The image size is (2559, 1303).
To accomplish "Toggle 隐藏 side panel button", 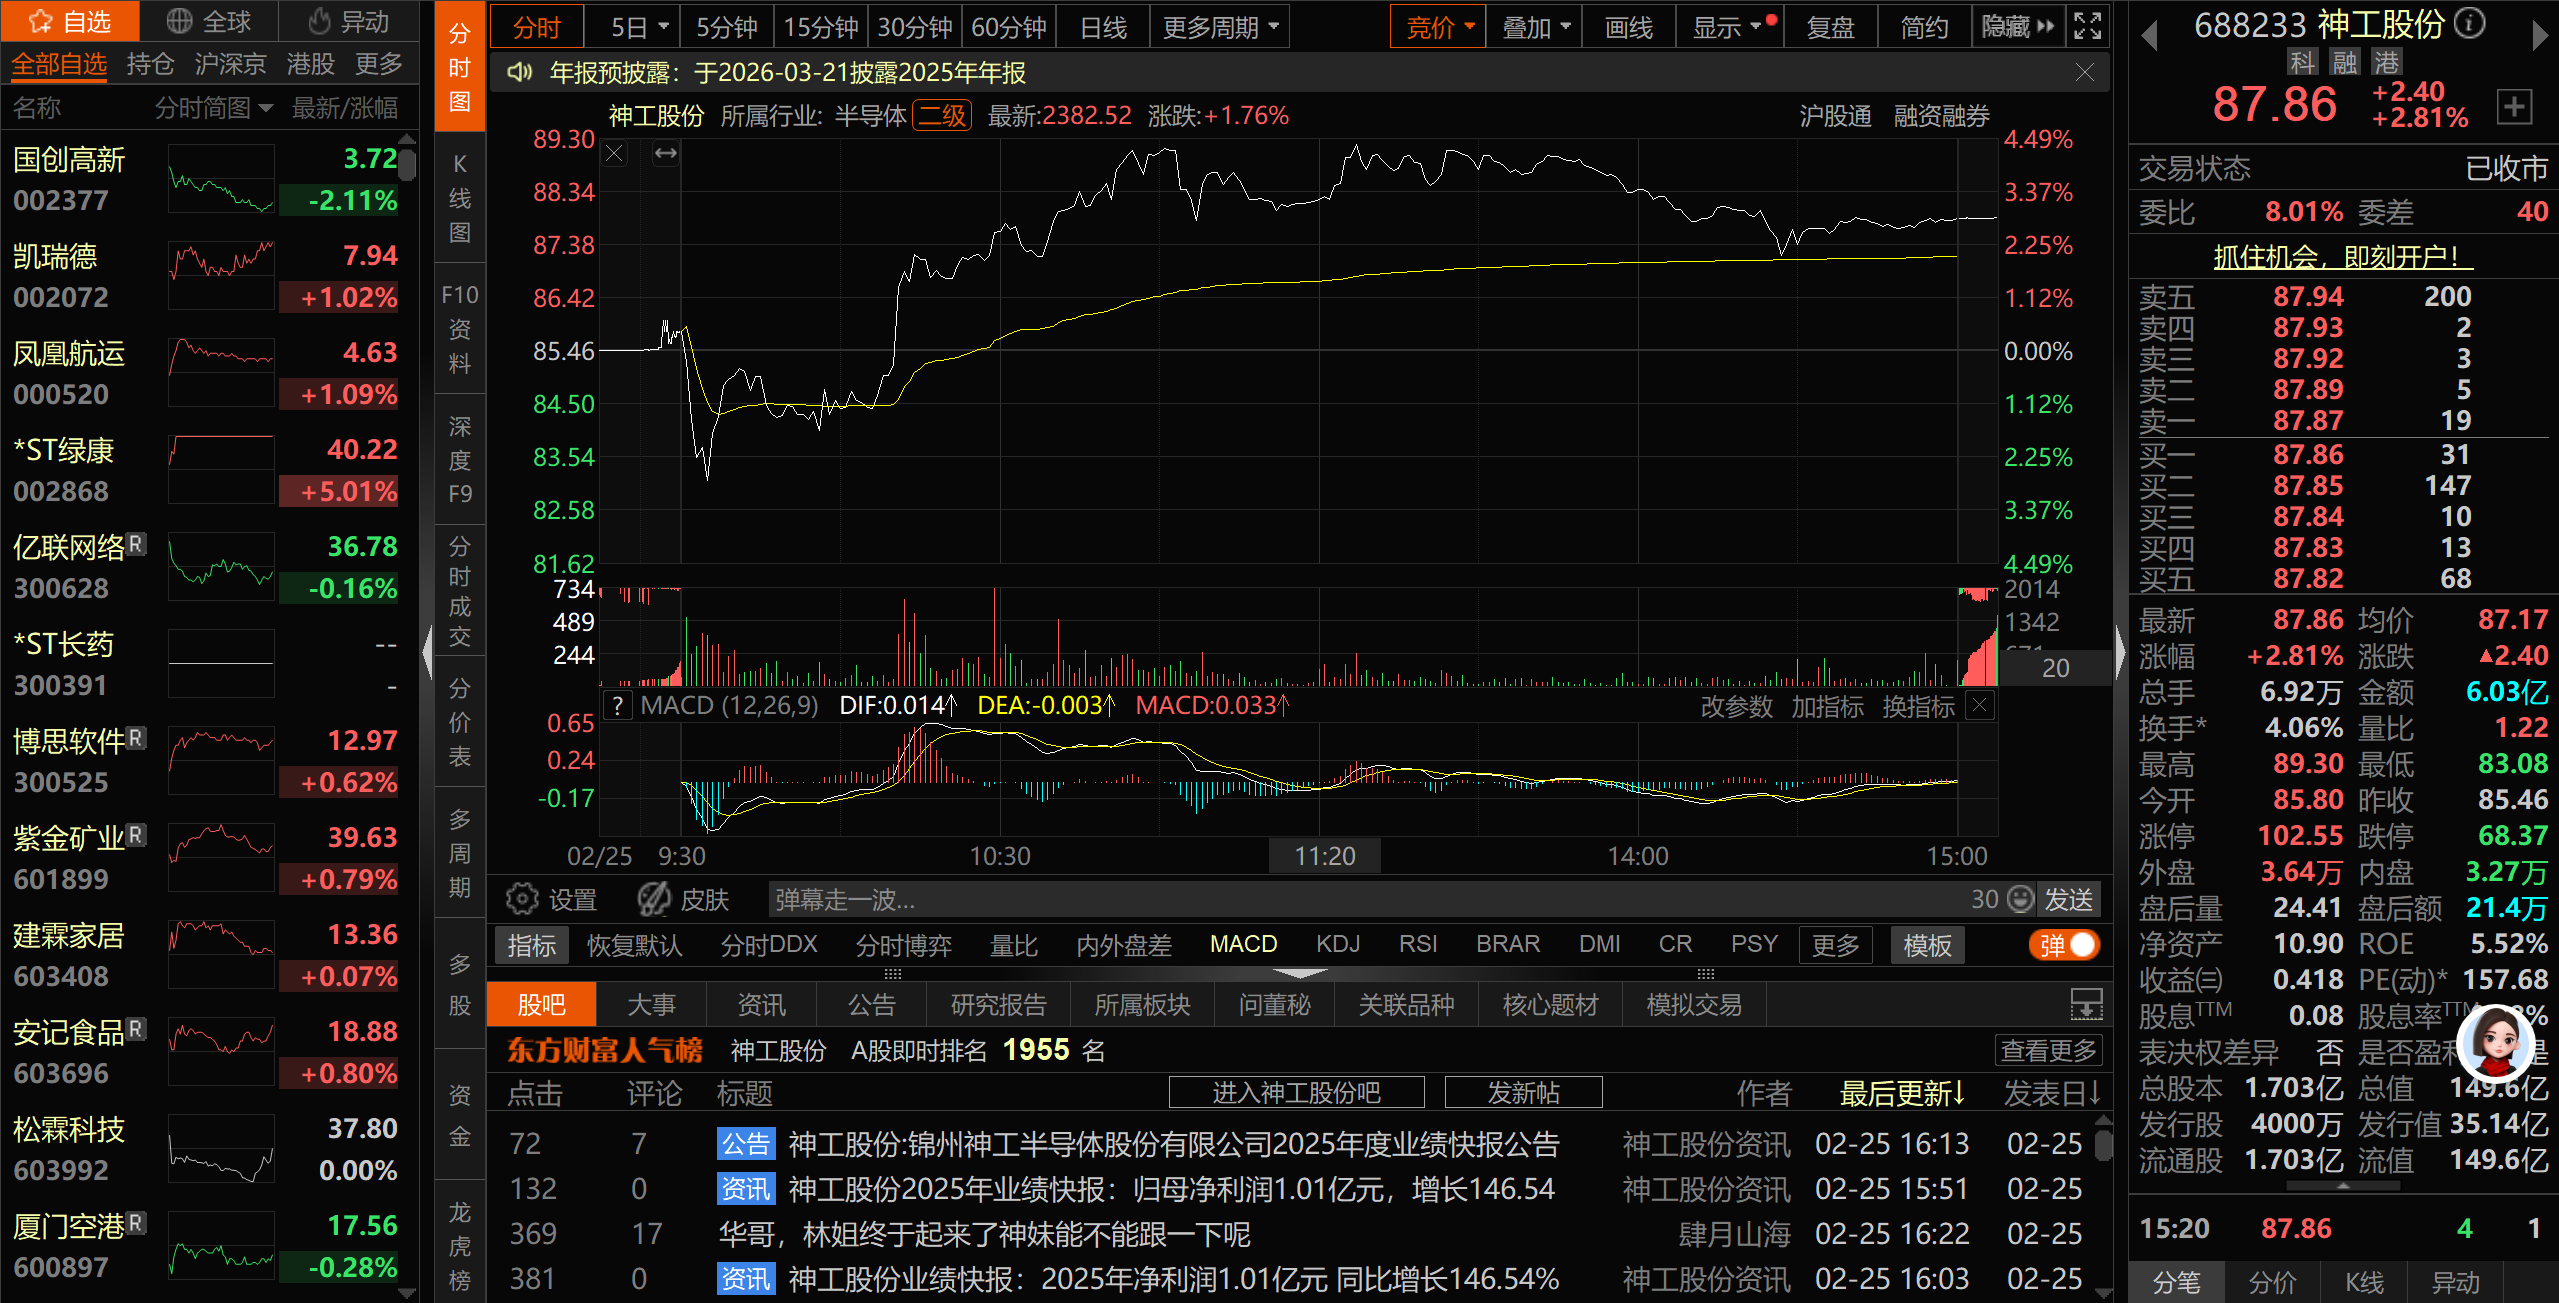I will 2017,27.
